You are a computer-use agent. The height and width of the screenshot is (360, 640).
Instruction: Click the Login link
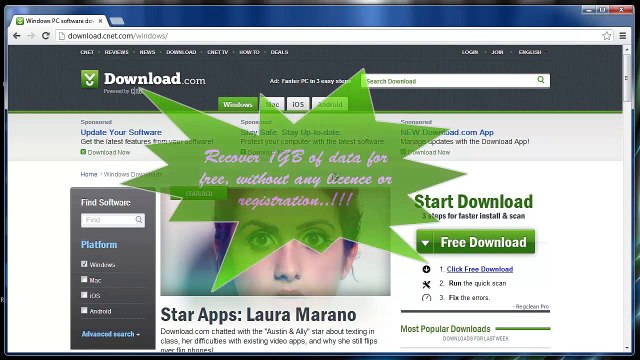click(x=470, y=52)
